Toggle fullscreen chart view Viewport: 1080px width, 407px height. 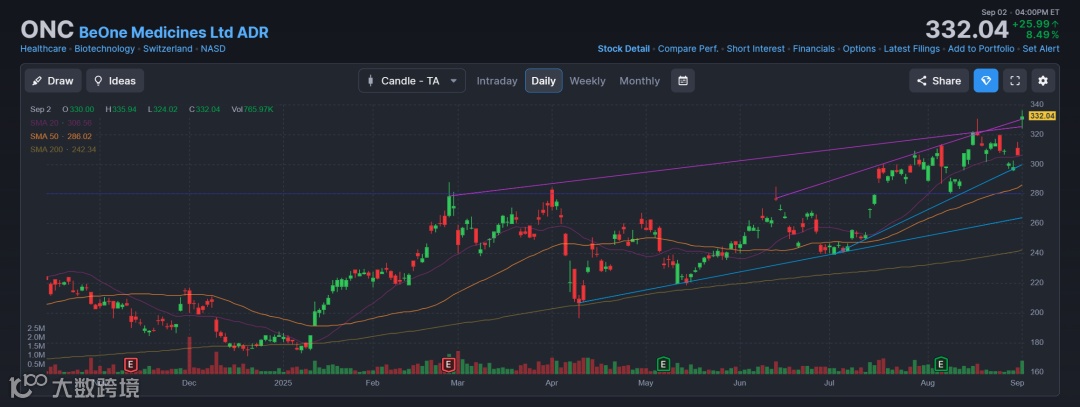click(1015, 81)
